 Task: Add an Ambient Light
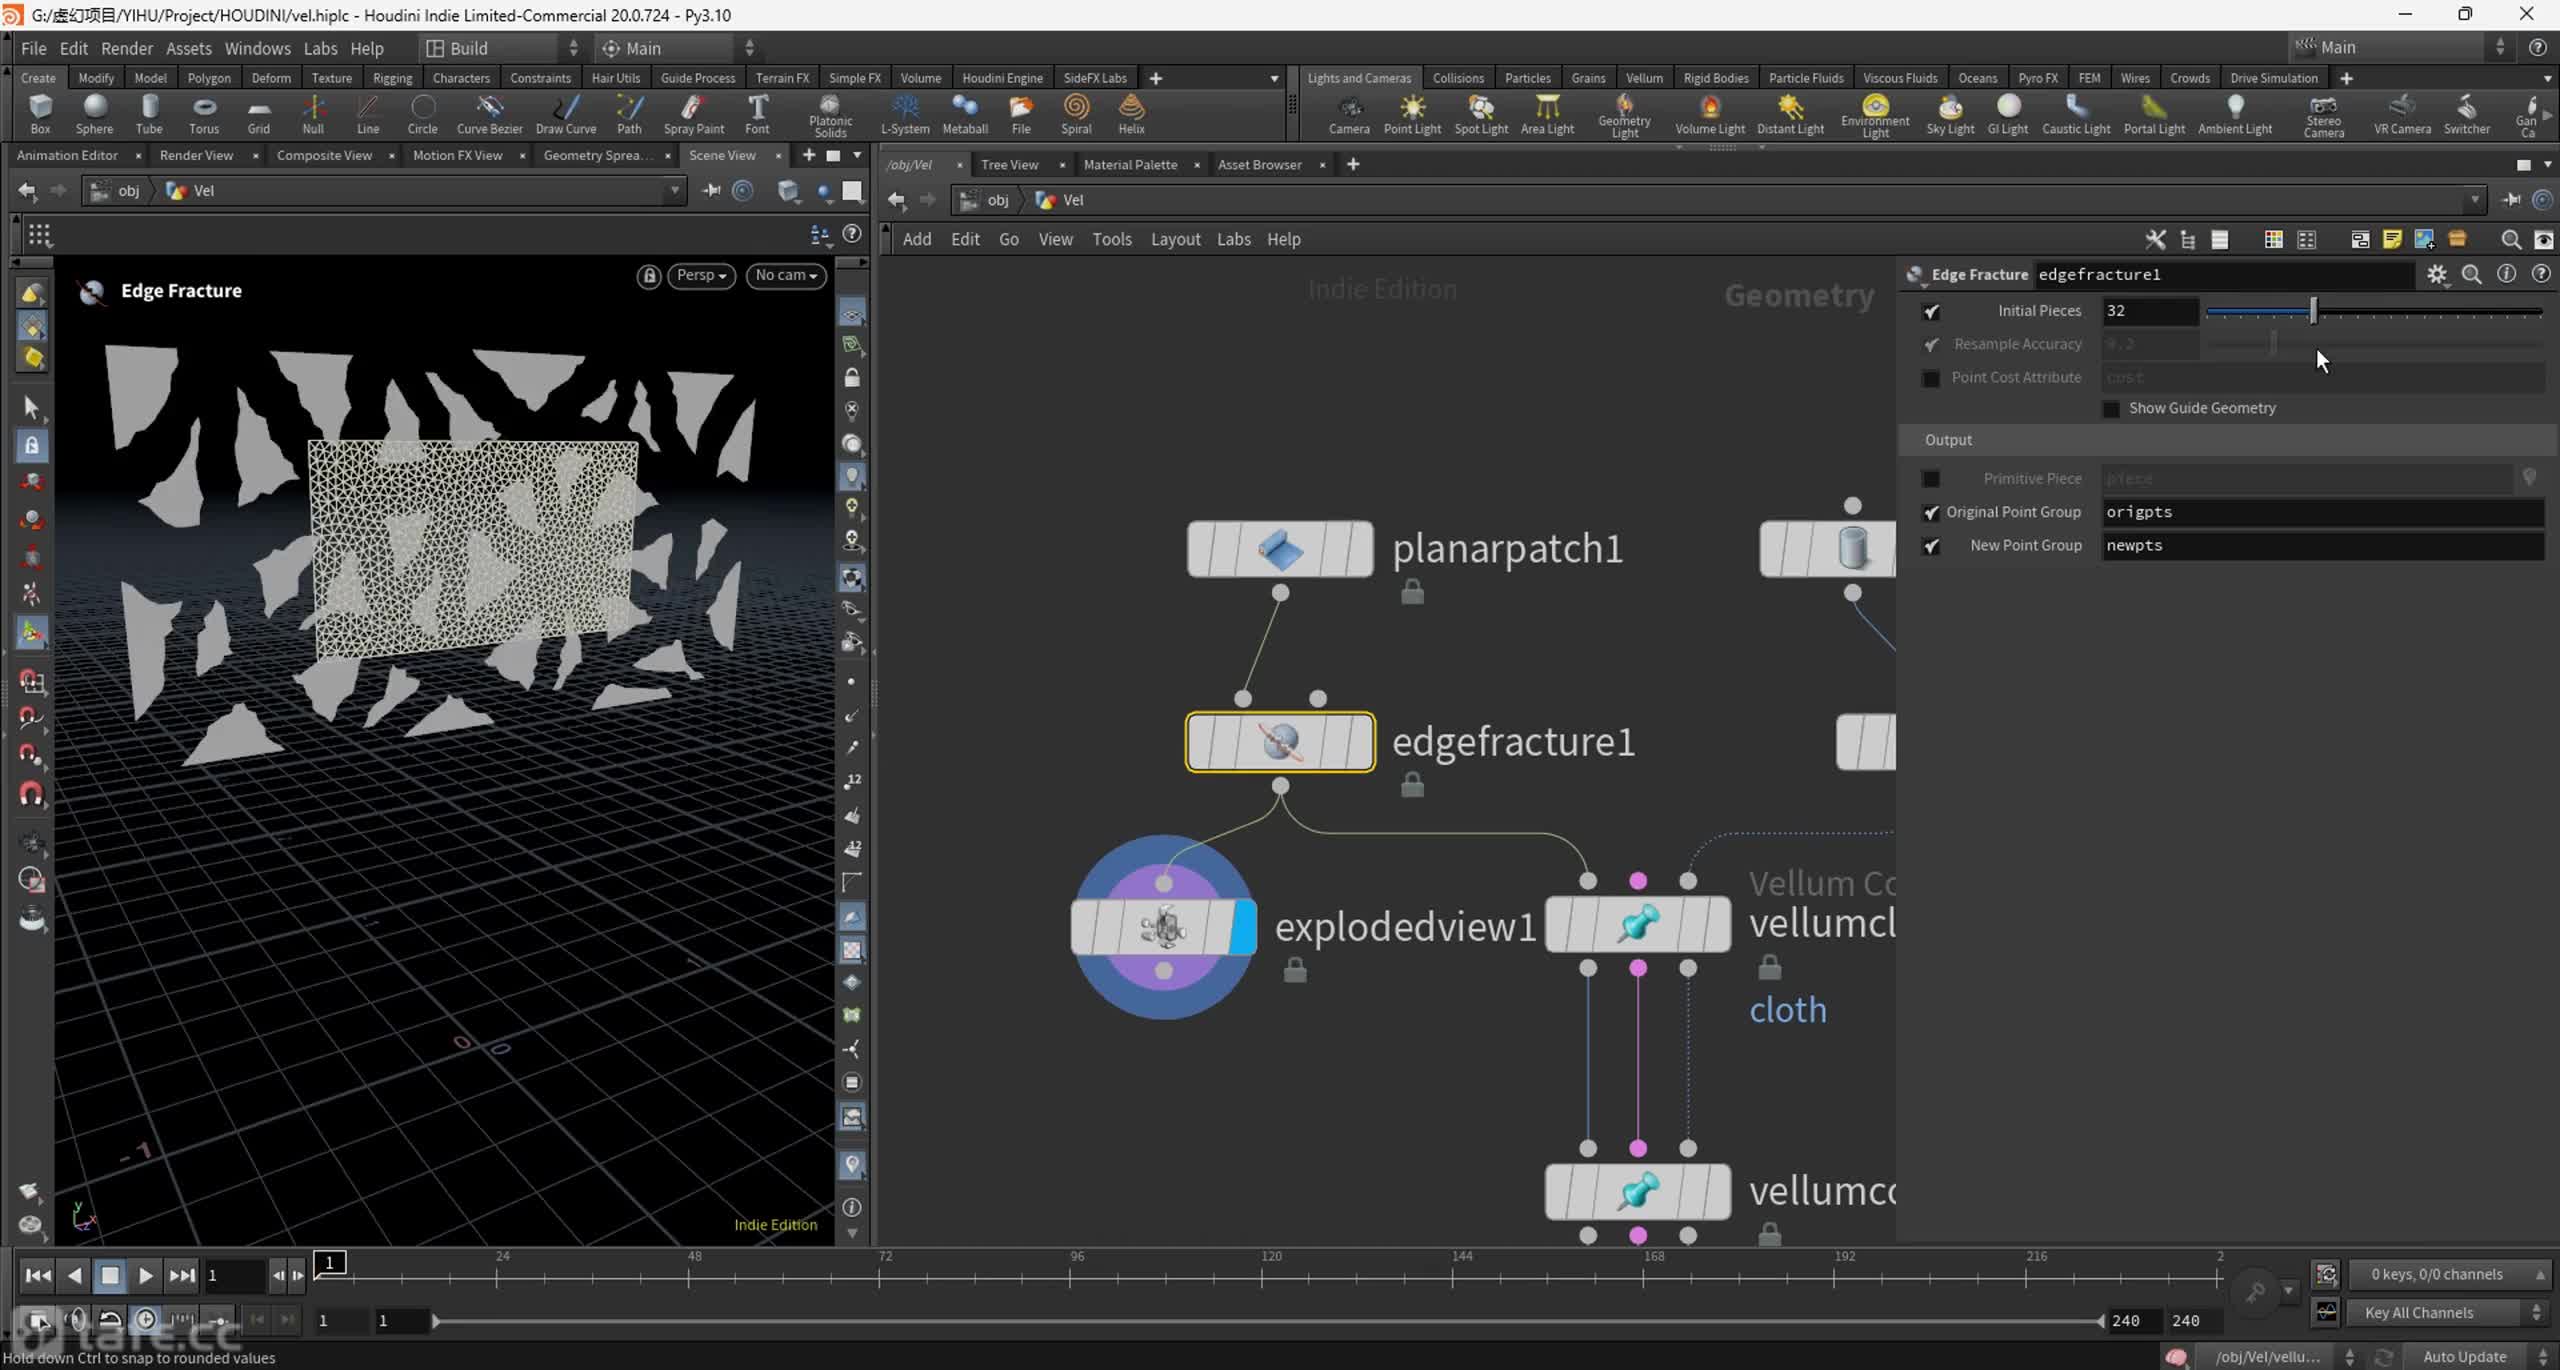pos(2235,114)
